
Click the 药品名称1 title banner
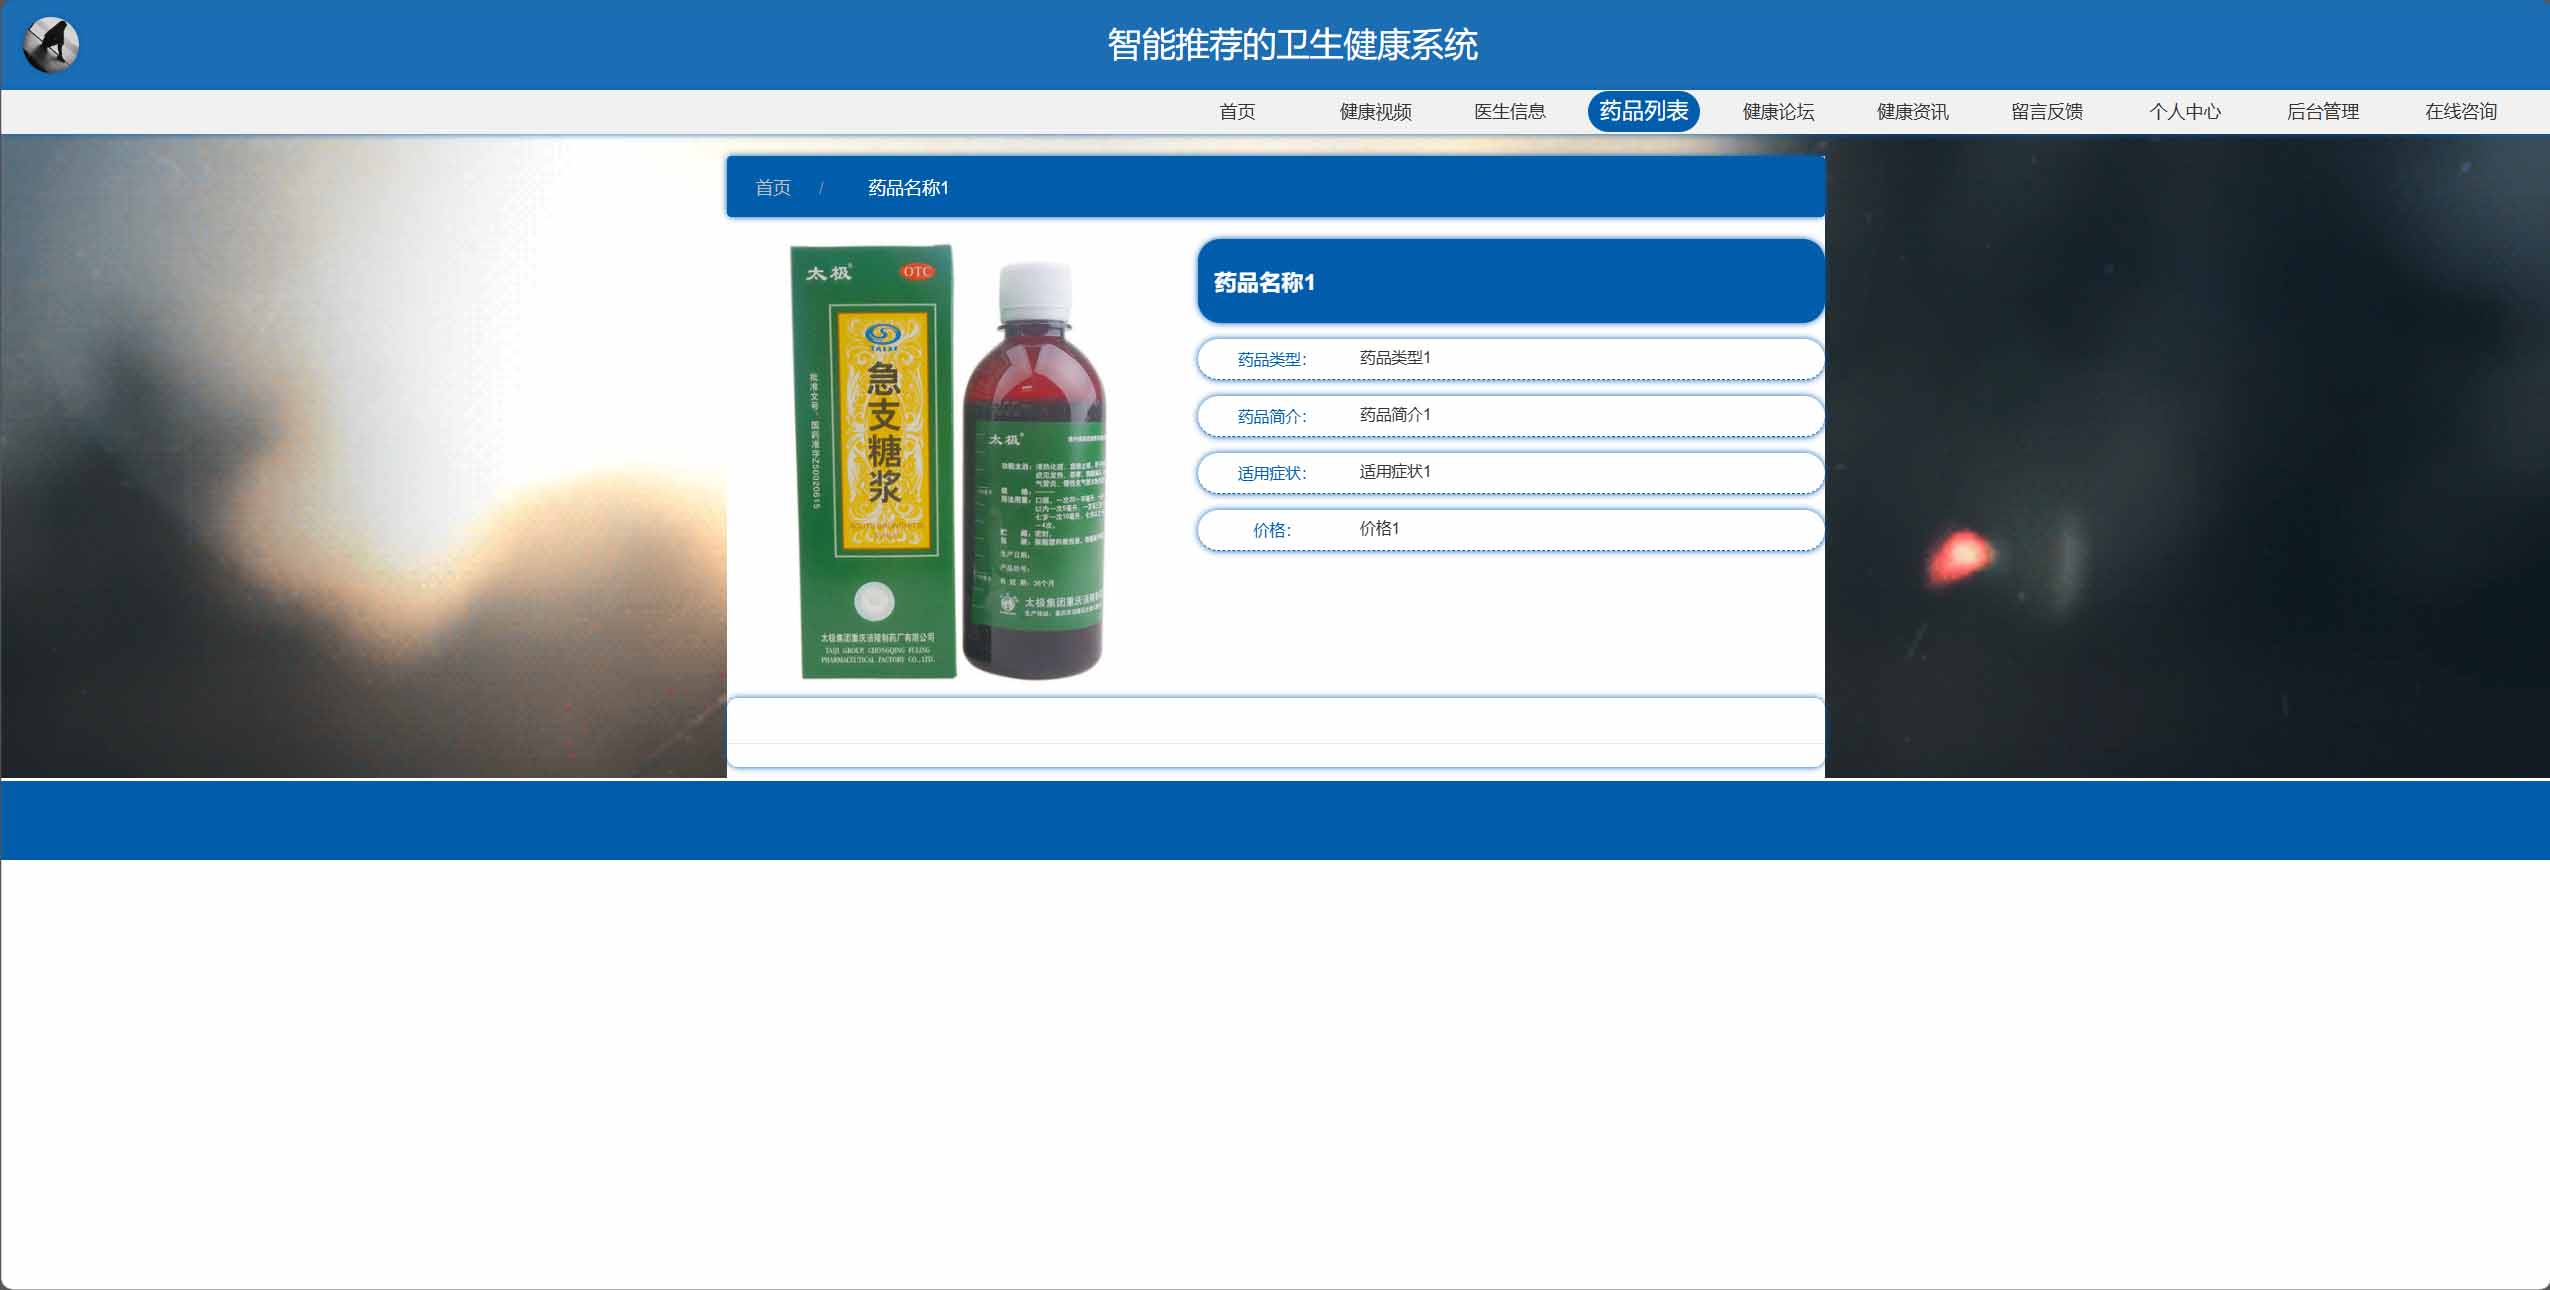coord(1511,281)
